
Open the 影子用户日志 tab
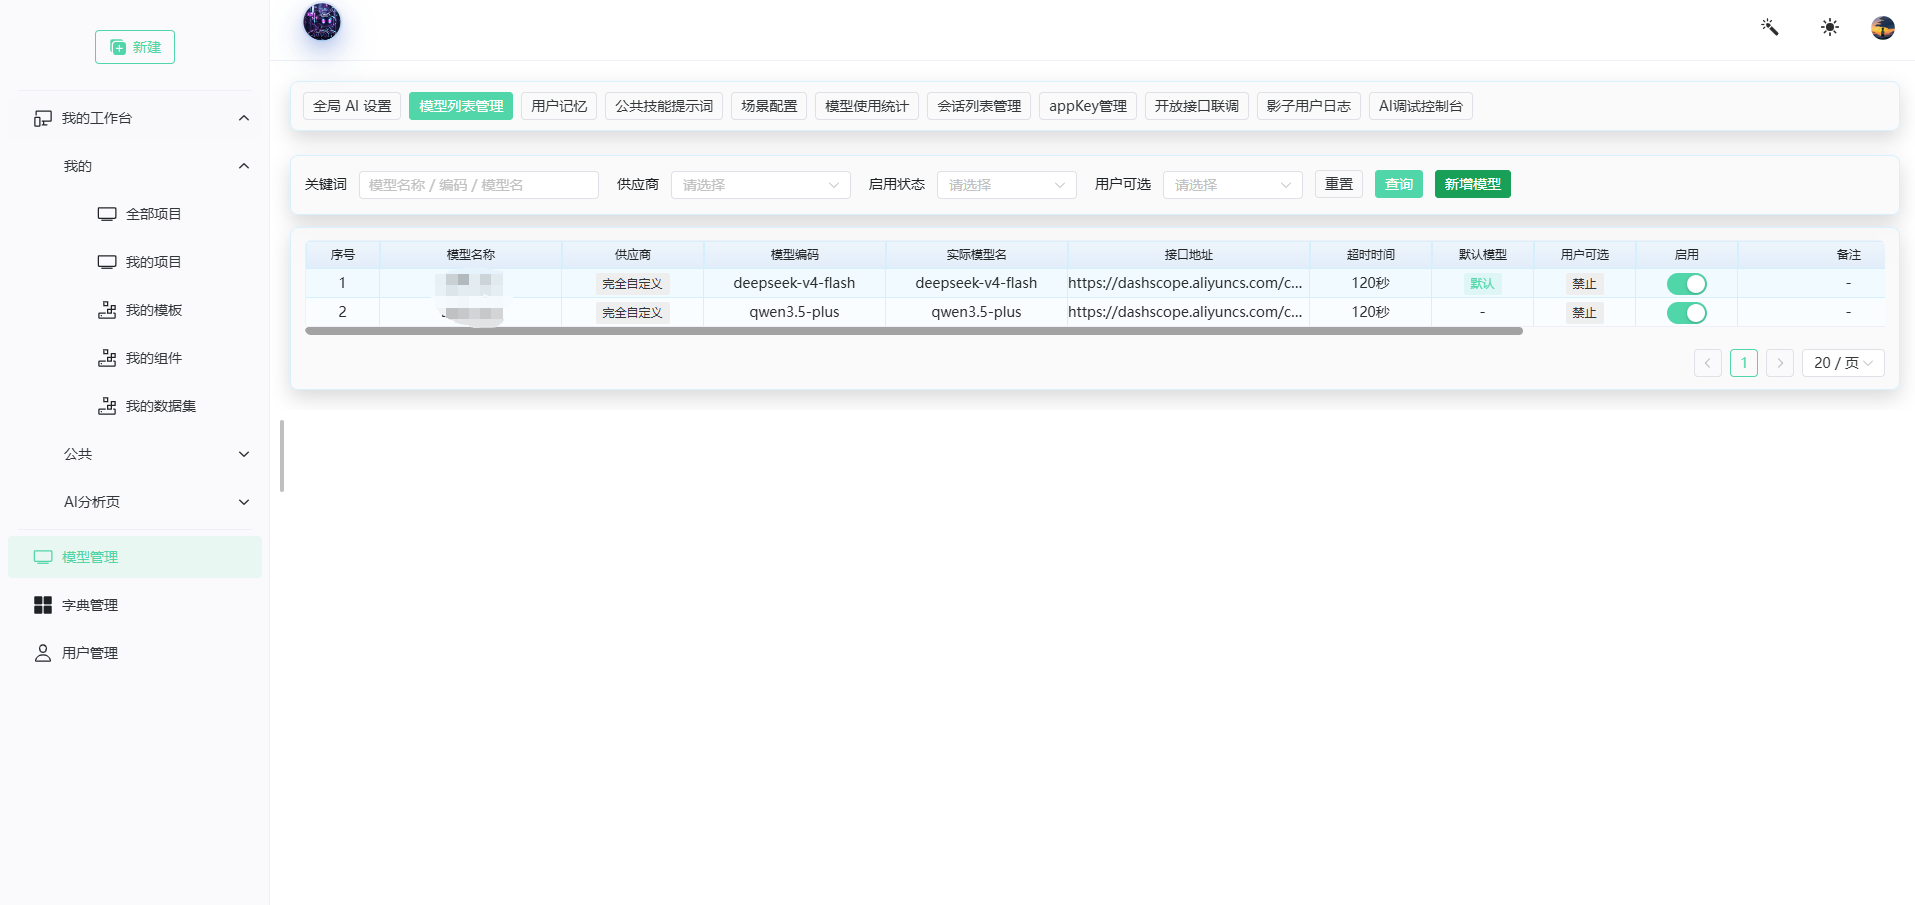point(1309,106)
